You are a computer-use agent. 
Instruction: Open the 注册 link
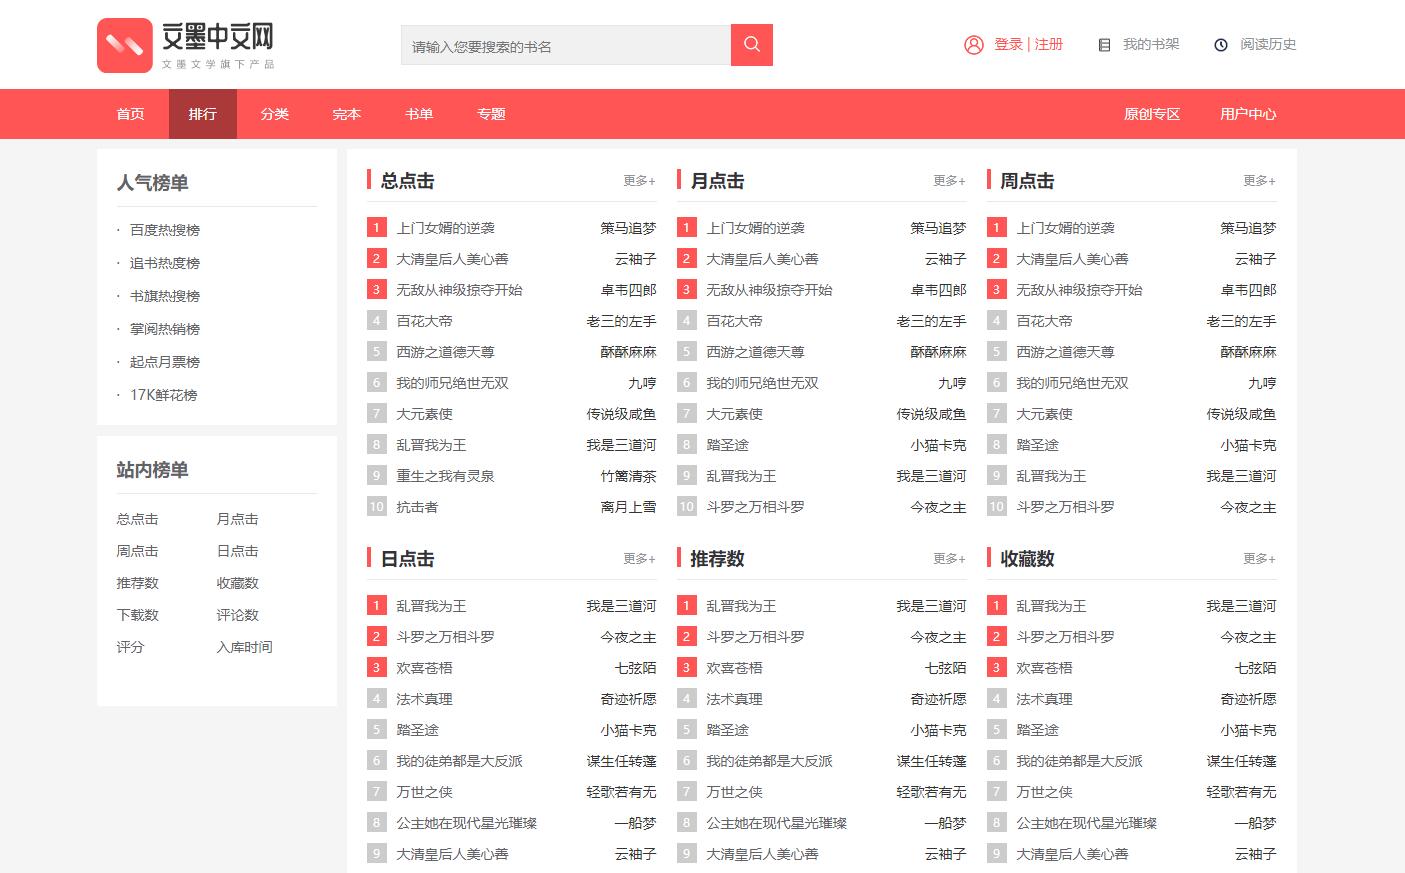(x=1049, y=44)
